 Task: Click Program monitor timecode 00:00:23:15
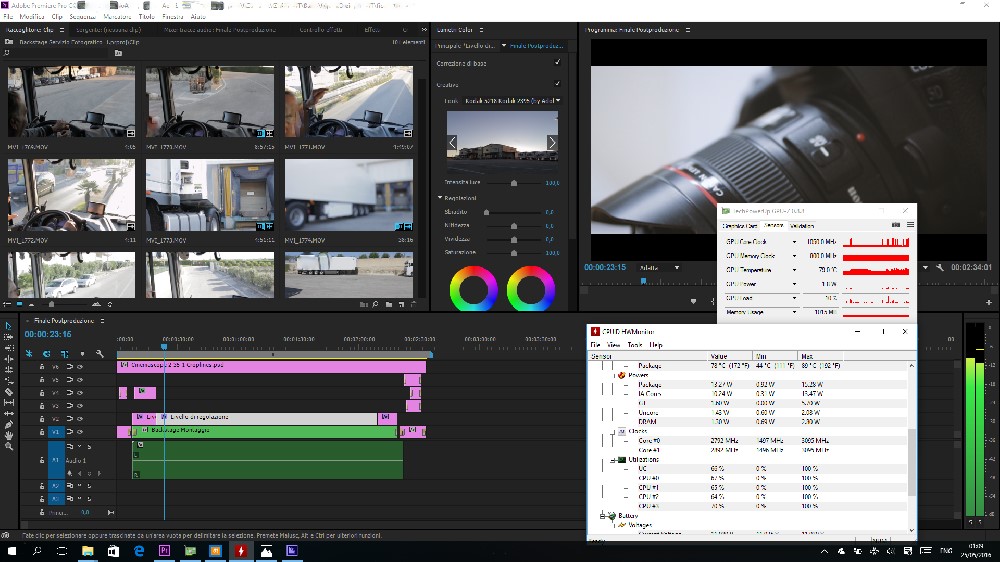pyautogui.click(x=605, y=267)
